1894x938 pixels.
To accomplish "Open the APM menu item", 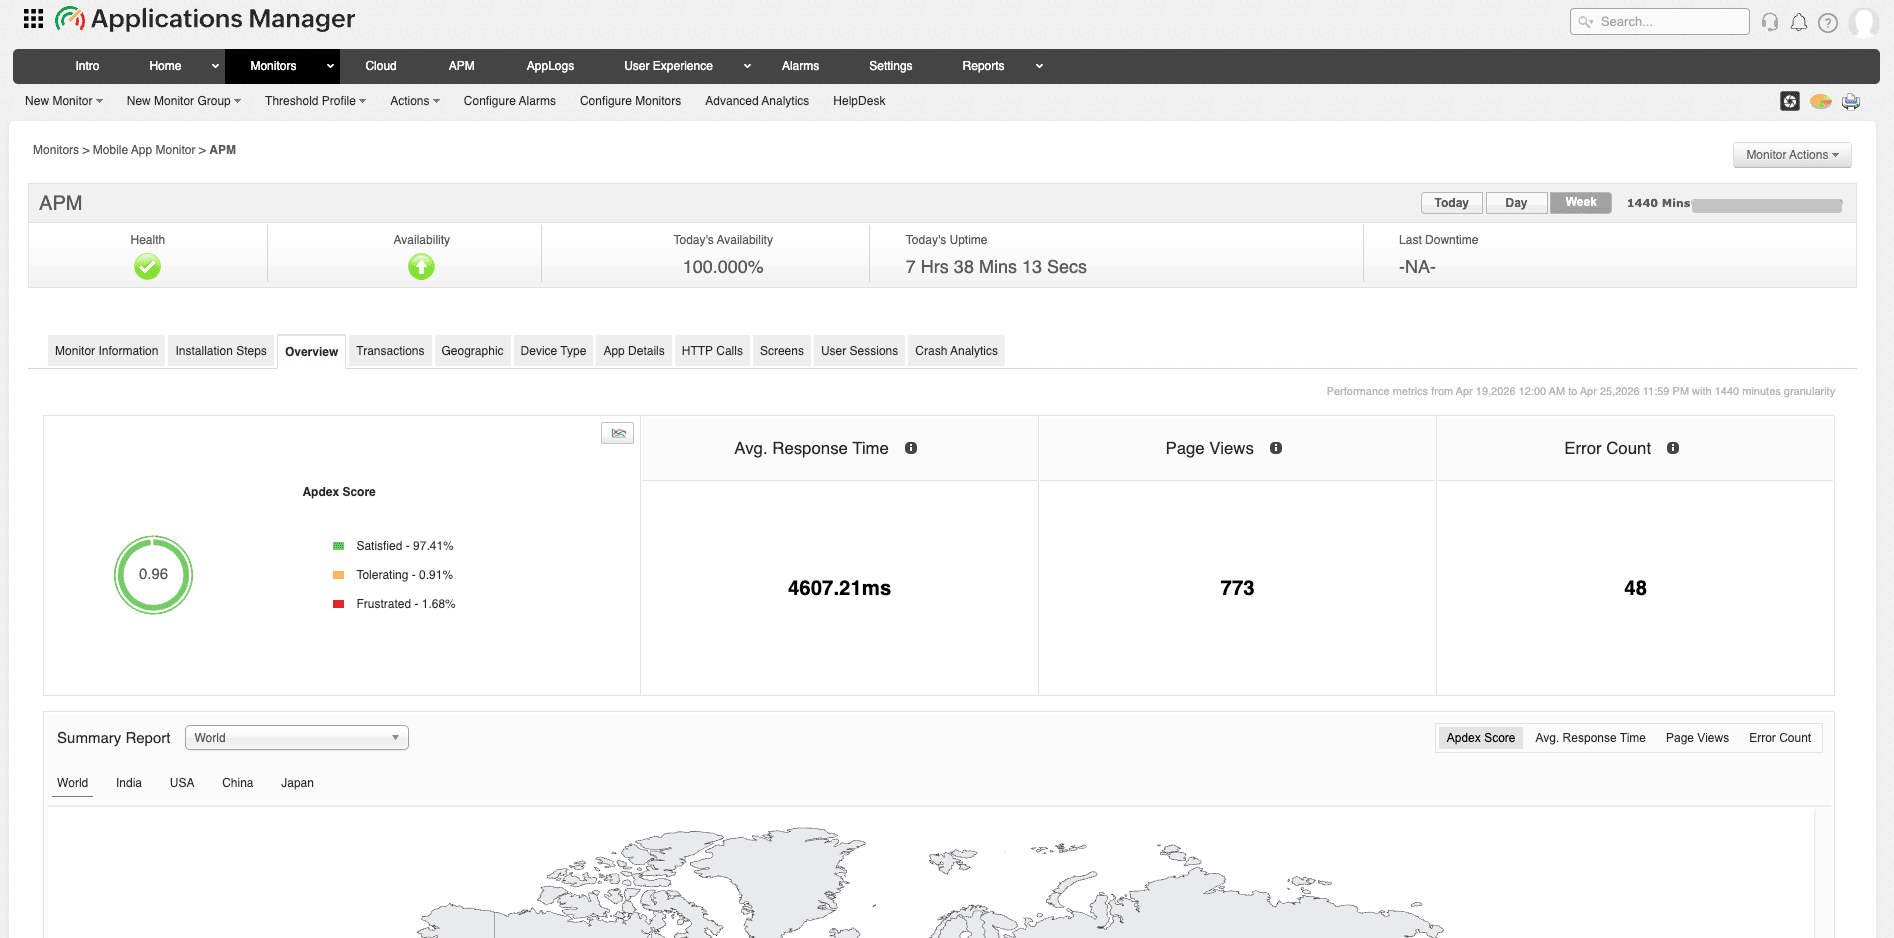I will click(461, 66).
